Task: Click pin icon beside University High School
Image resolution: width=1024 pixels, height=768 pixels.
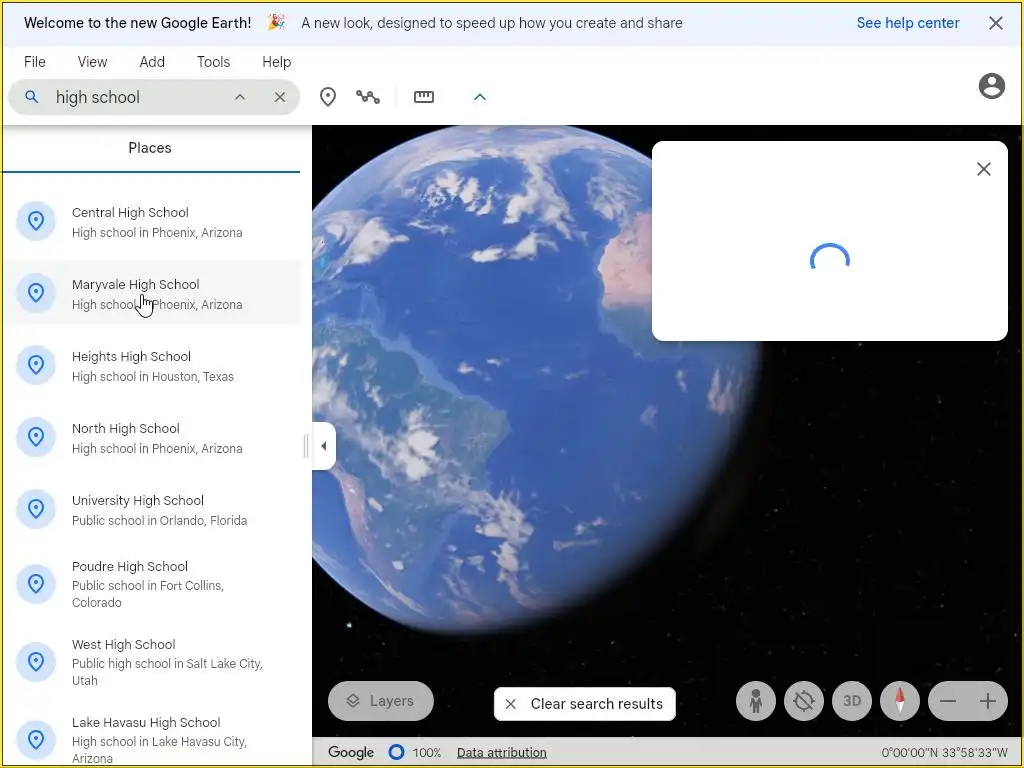Action: click(x=36, y=509)
